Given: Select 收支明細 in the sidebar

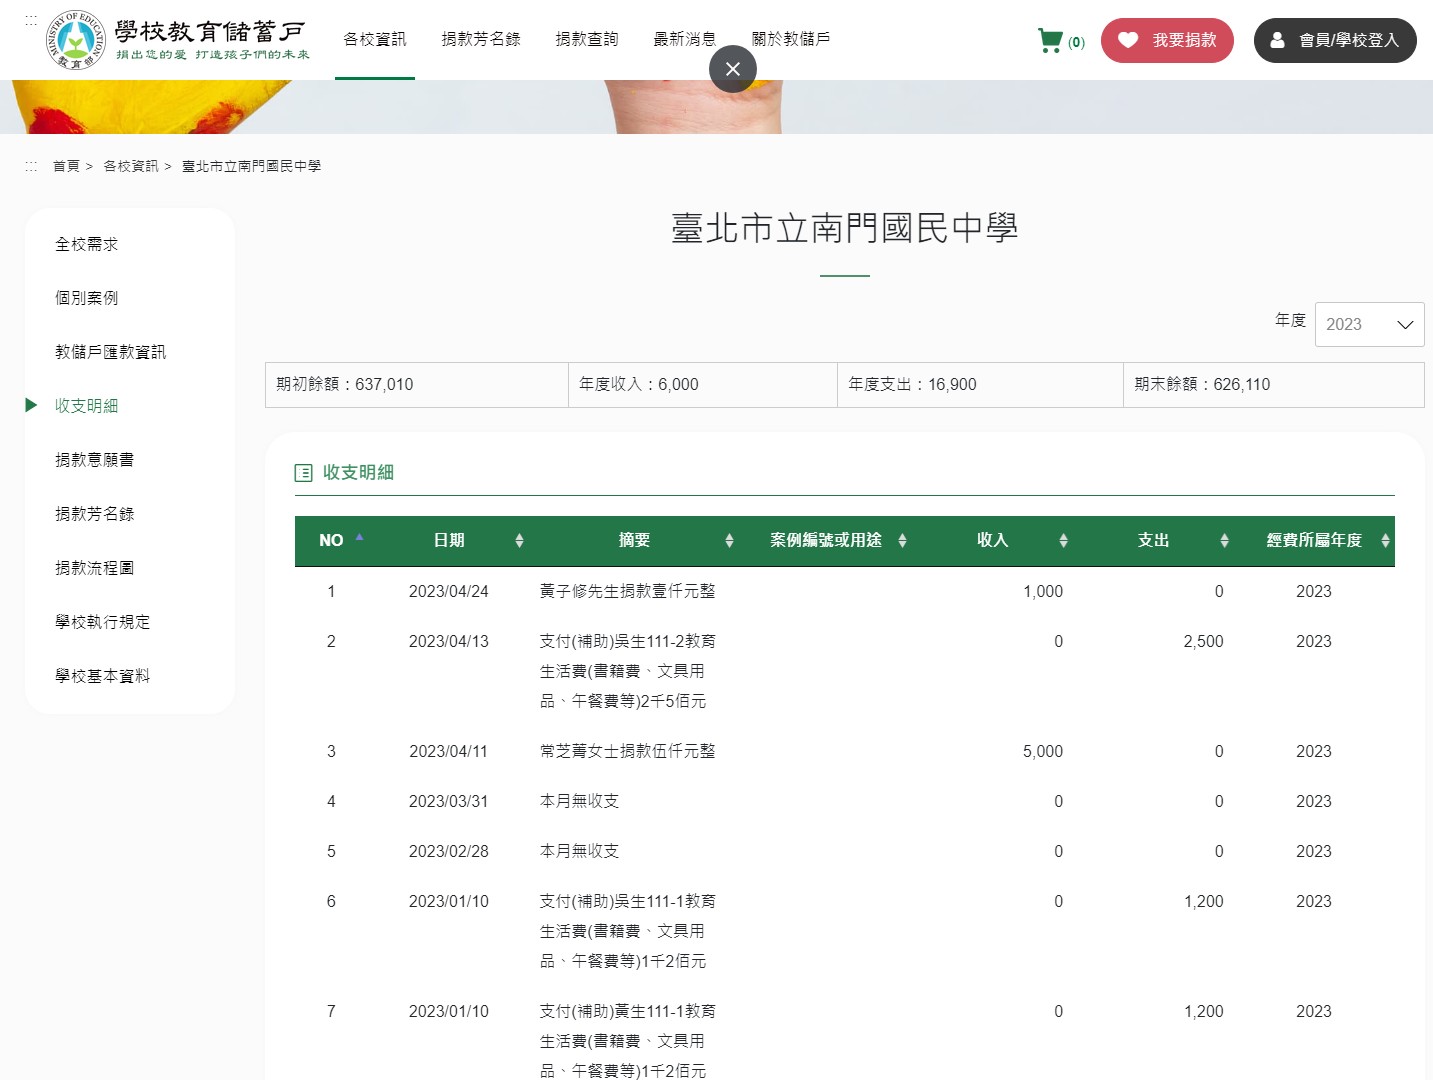Looking at the screenshot, I should [87, 406].
